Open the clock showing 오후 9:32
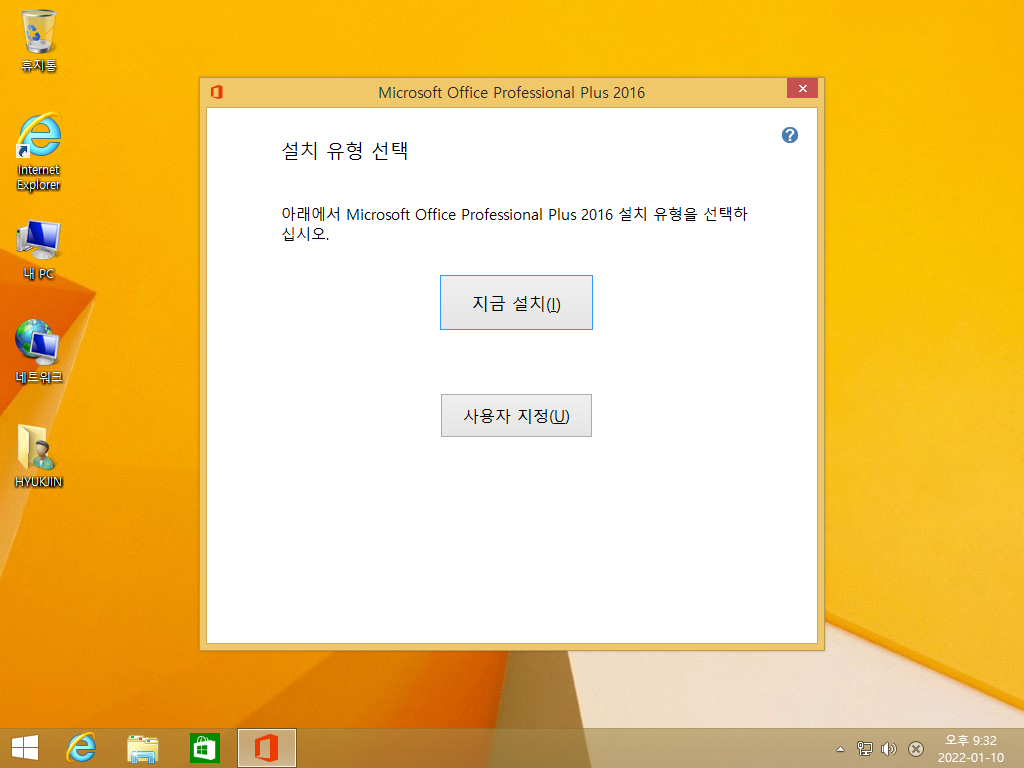Screen dimensions: 1024x768 click(970, 748)
